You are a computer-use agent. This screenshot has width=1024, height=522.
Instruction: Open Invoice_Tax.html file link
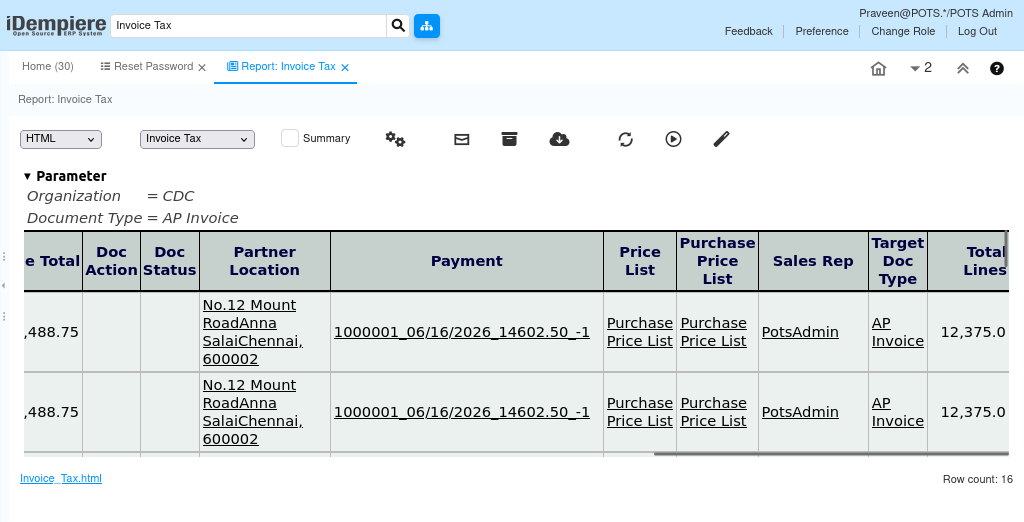click(61, 478)
